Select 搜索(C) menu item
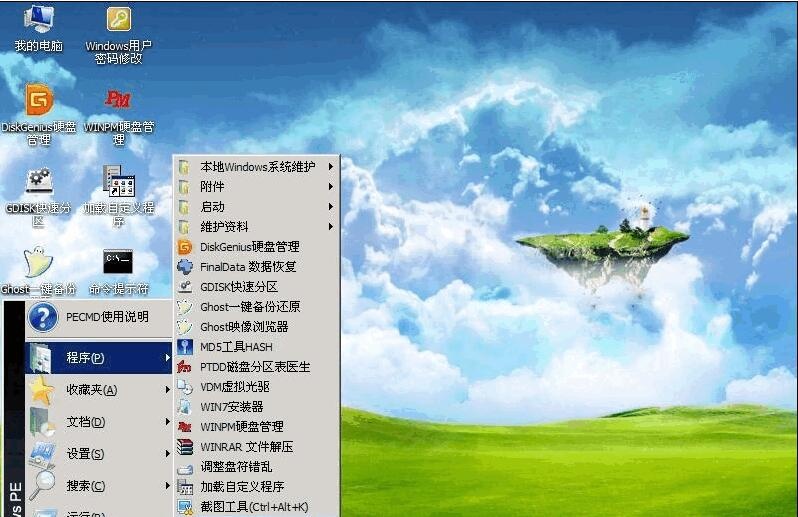This screenshot has height=517, width=798. [99, 486]
